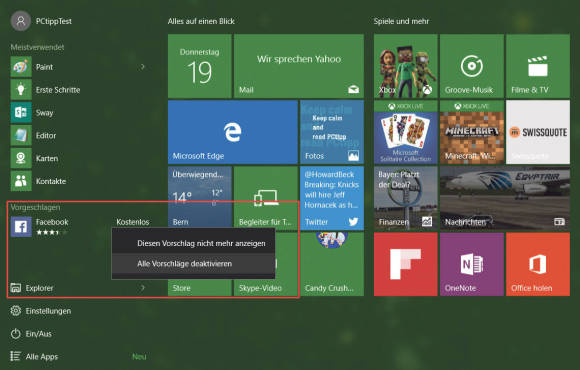Click the PCtippTest account name
Viewport: 580px width, 370px height.
point(54,21)
